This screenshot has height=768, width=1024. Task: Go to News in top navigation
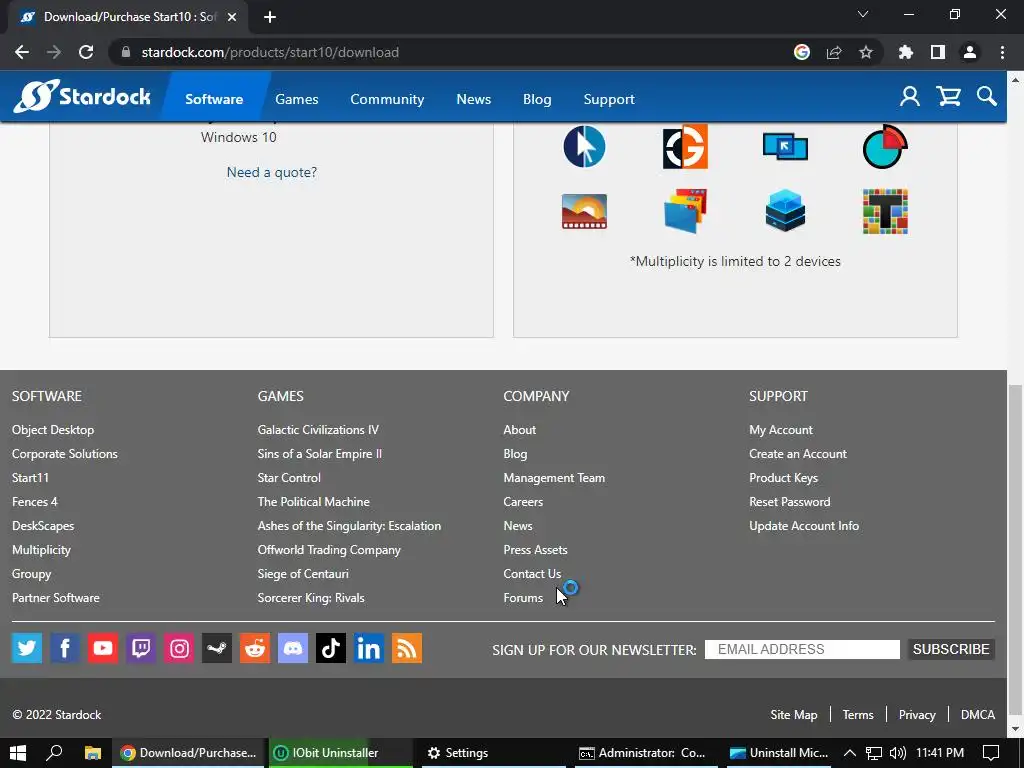click(473, 99)
